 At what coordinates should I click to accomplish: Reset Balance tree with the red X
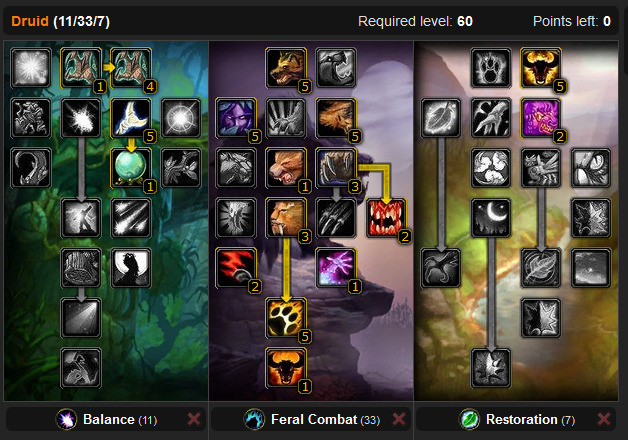194,419
